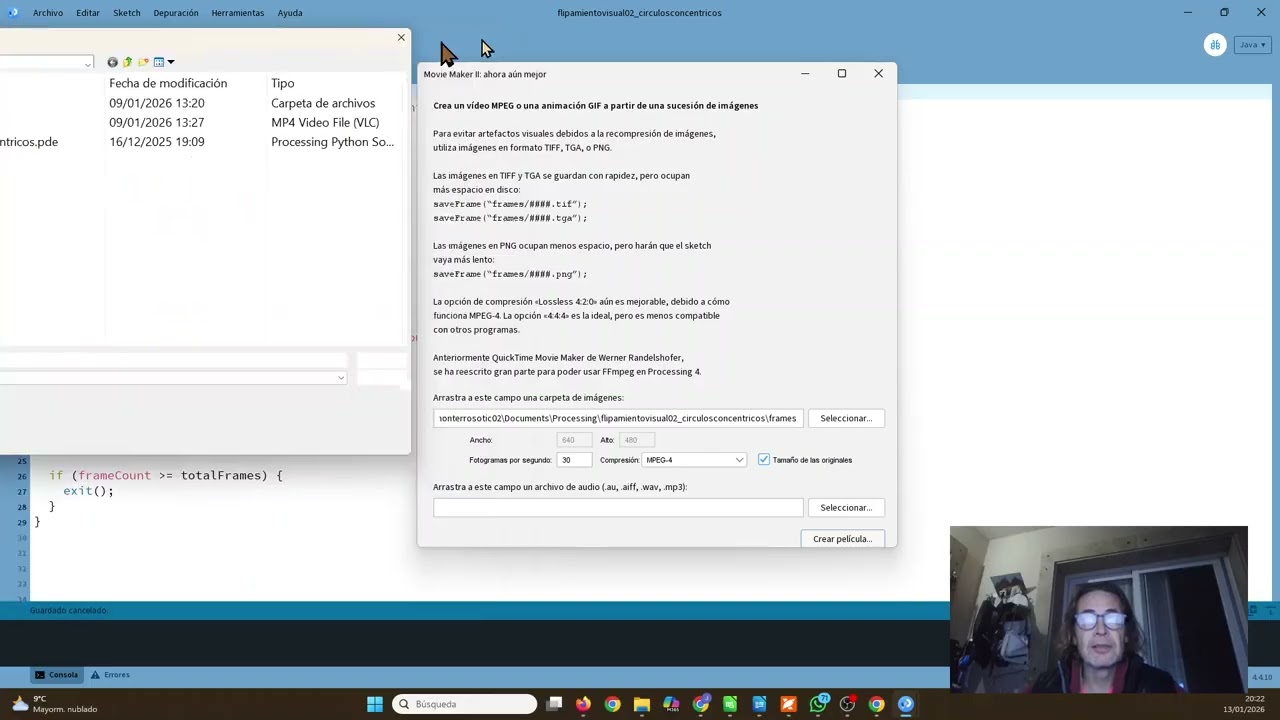
Task: Click the audio file path field
Action: (x=618, y=508)
